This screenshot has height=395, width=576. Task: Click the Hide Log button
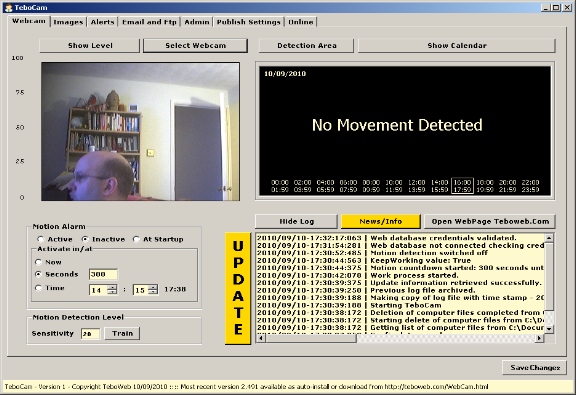[296, 221]
